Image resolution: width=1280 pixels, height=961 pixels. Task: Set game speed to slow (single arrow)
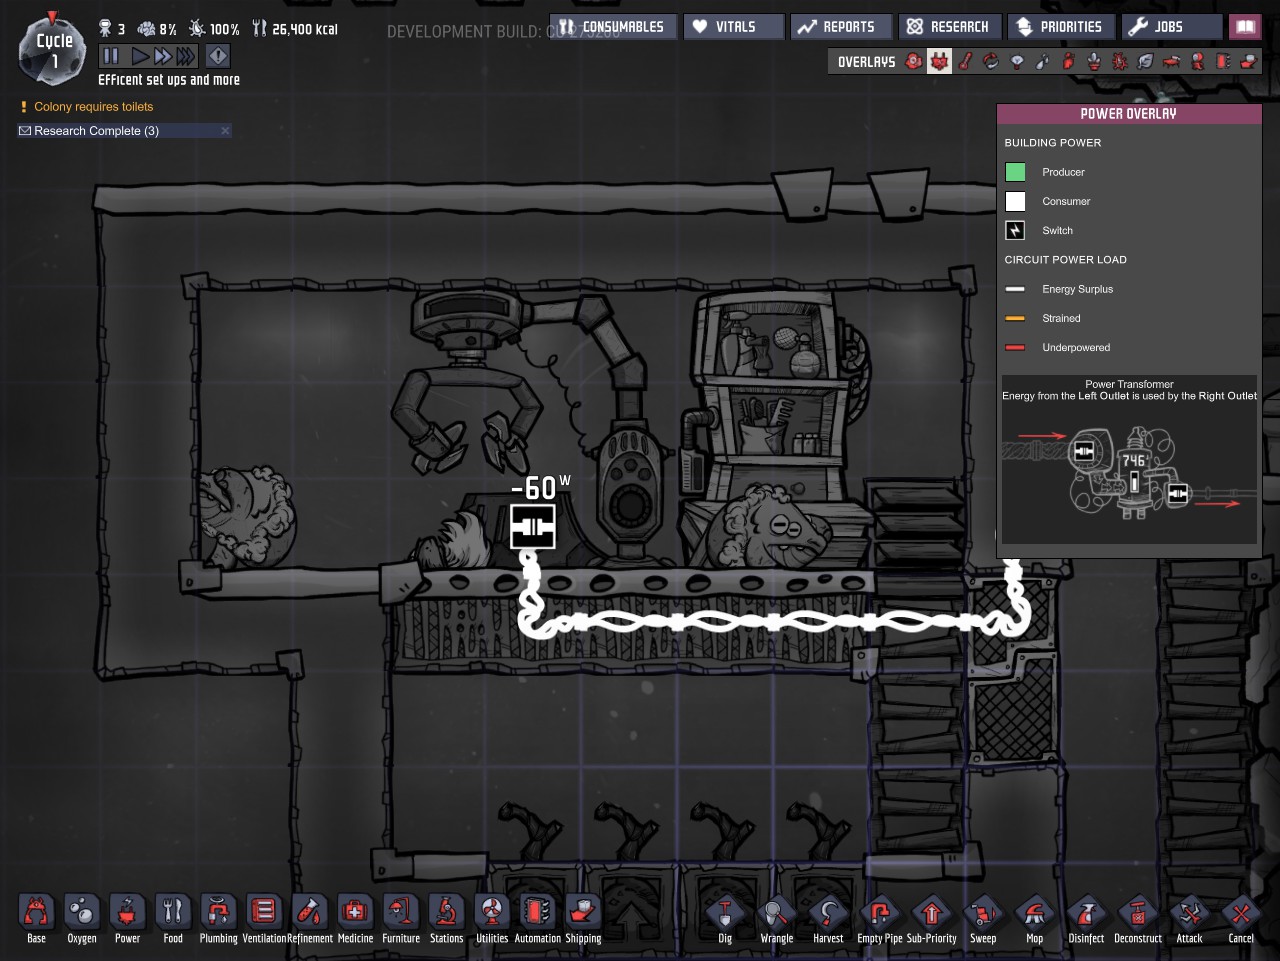tap(140, 56)
